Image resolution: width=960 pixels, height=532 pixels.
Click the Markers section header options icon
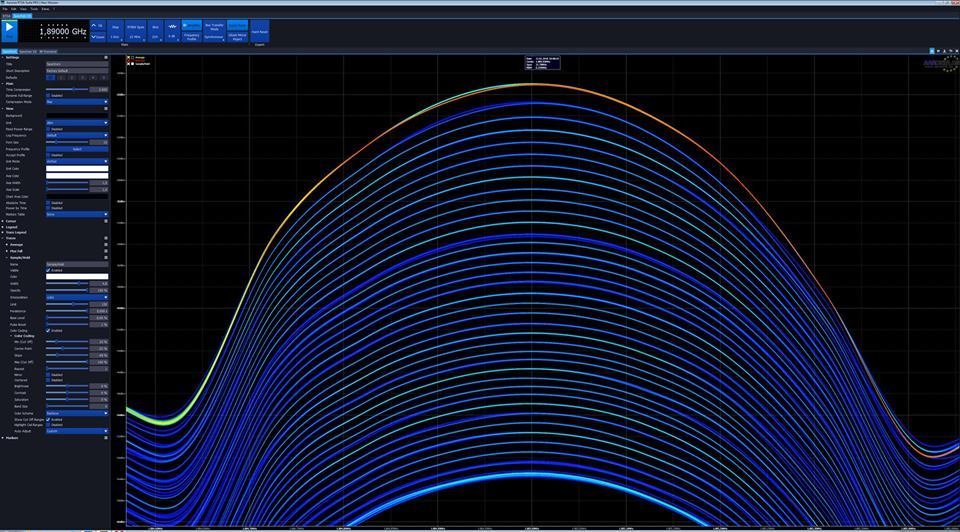tap(106, 438)
